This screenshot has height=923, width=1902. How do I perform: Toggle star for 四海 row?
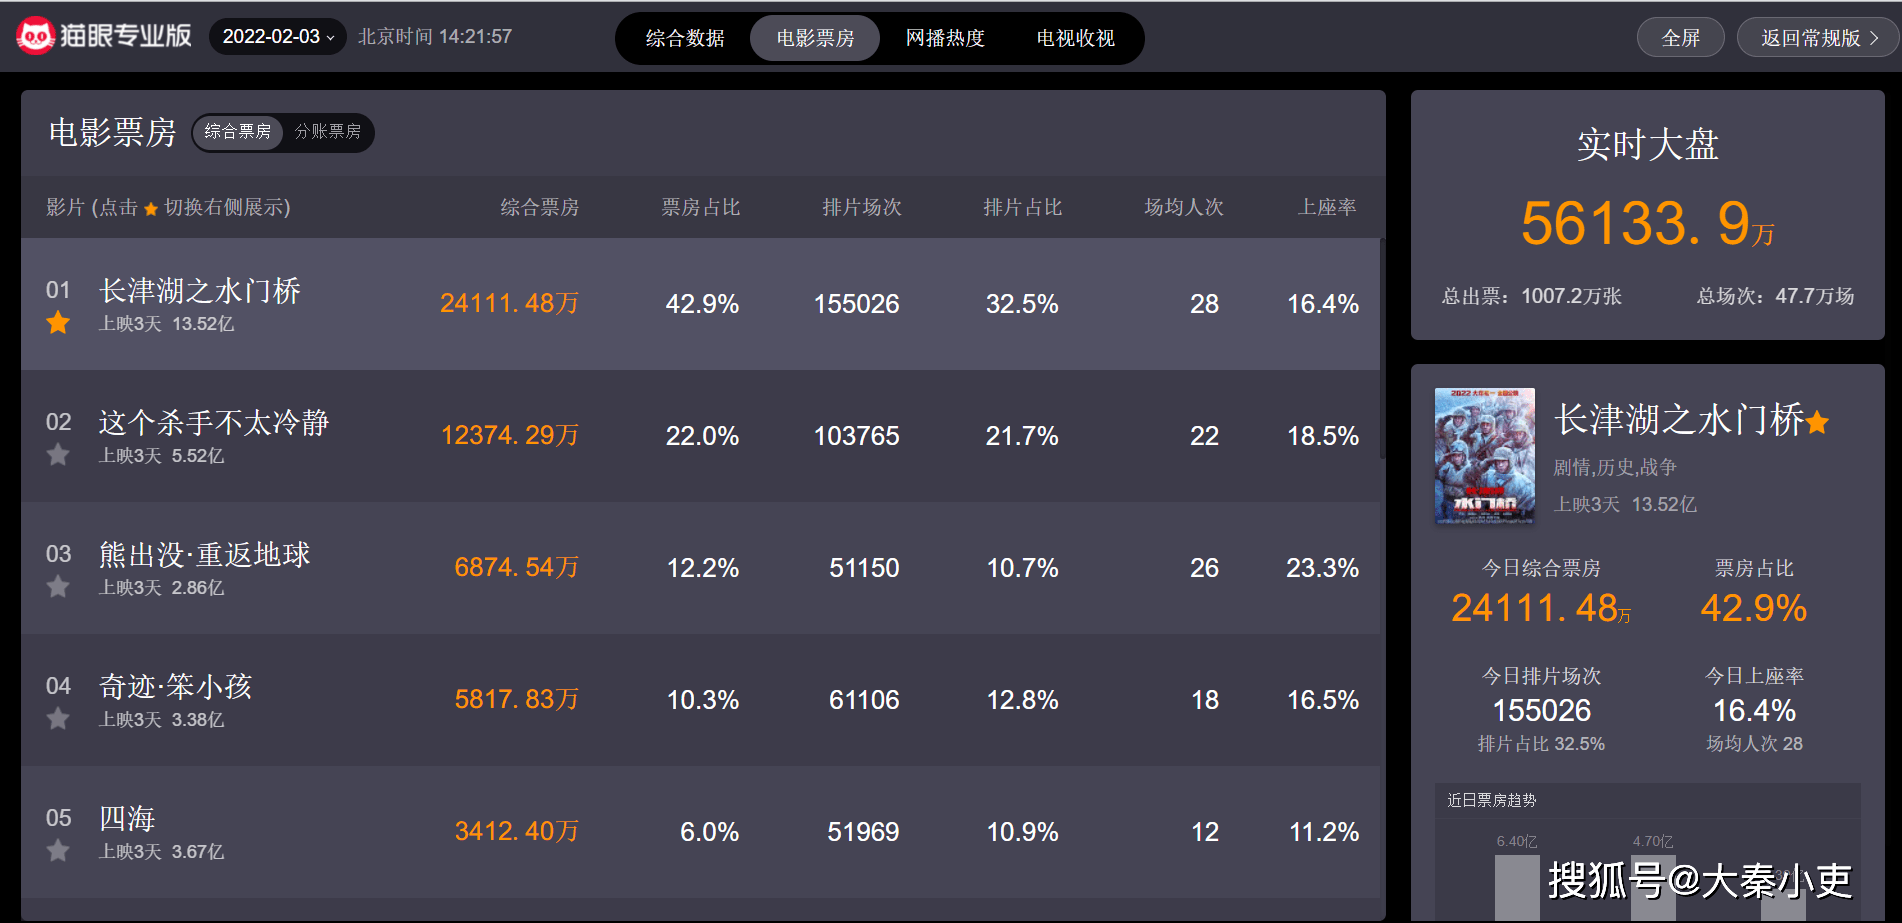tap(58, 851)
